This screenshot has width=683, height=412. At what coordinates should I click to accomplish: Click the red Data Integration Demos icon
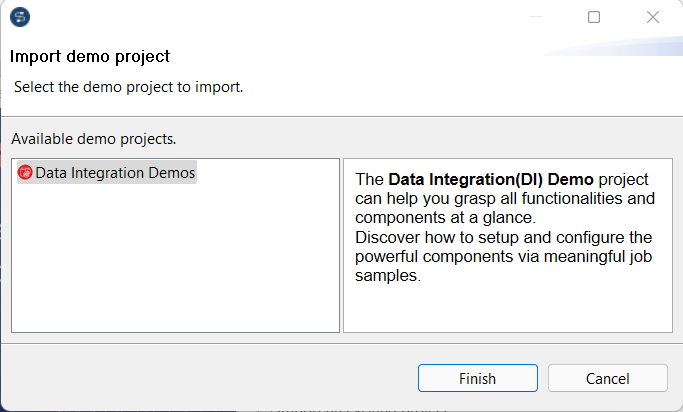[25, 173]
